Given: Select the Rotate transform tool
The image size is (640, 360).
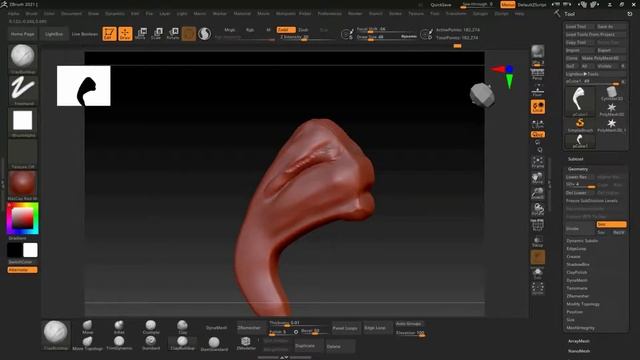Looking at the screenshot, I should pyautogui.click(x=173, y=33).
